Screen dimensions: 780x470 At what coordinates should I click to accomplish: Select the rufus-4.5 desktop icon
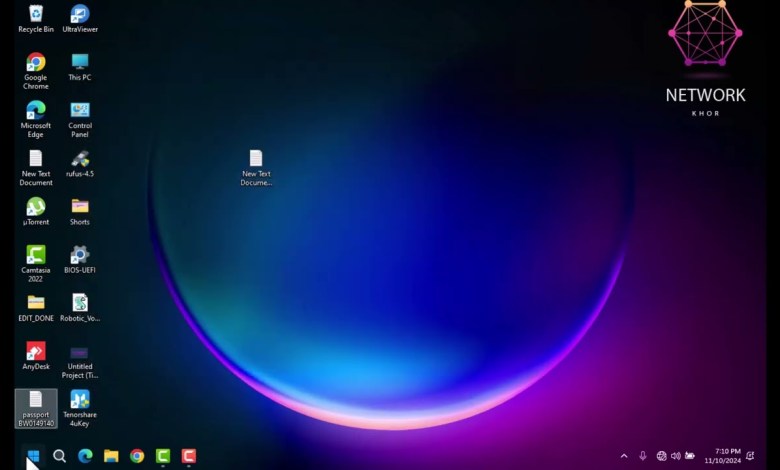click(x=80, y=164)
